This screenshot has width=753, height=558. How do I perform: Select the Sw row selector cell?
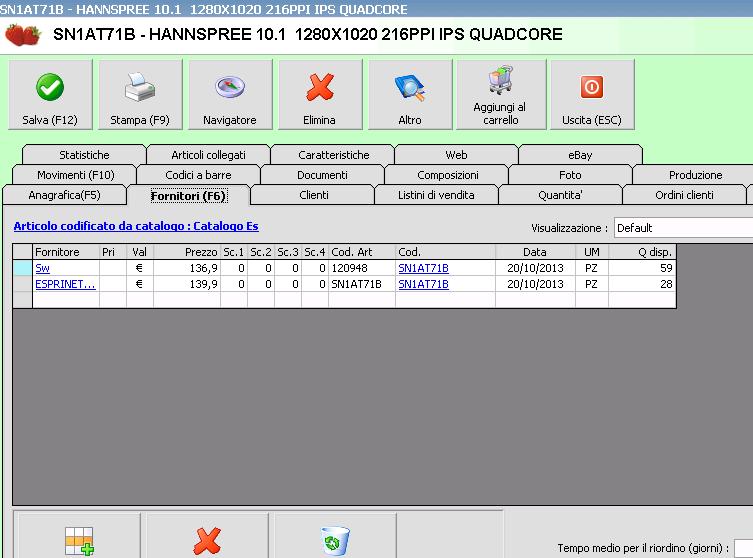coord(23,268)
